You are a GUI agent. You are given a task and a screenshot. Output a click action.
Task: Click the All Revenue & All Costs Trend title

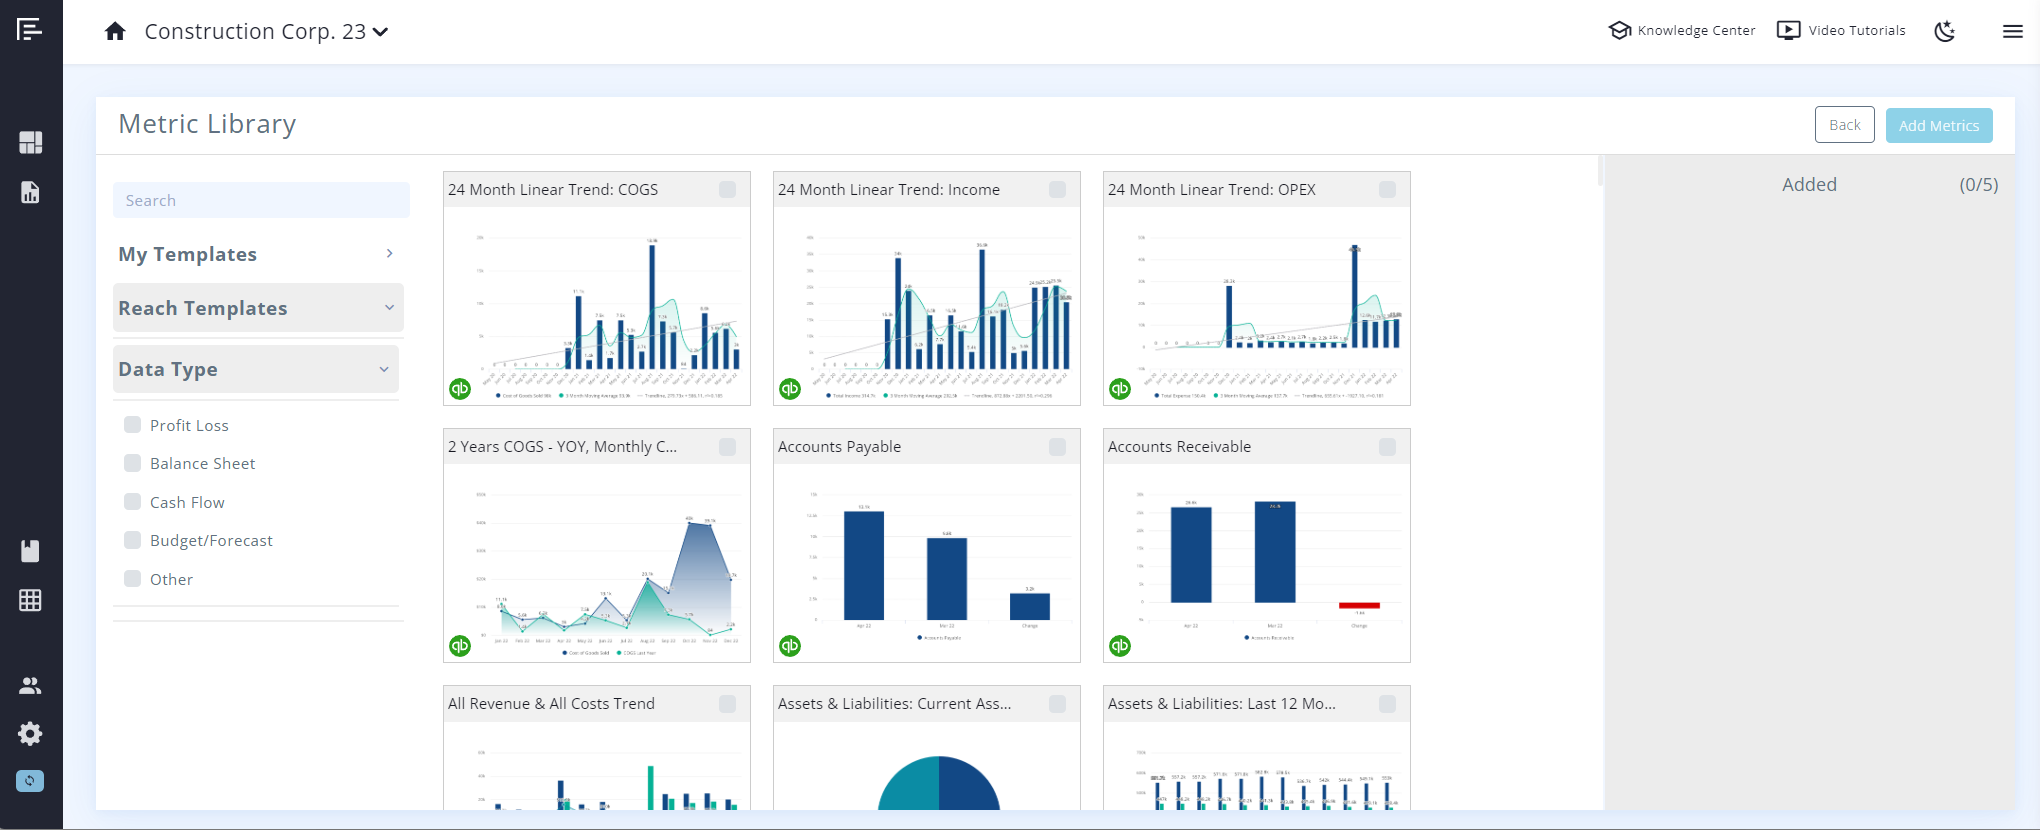click(x=551, y=704)
